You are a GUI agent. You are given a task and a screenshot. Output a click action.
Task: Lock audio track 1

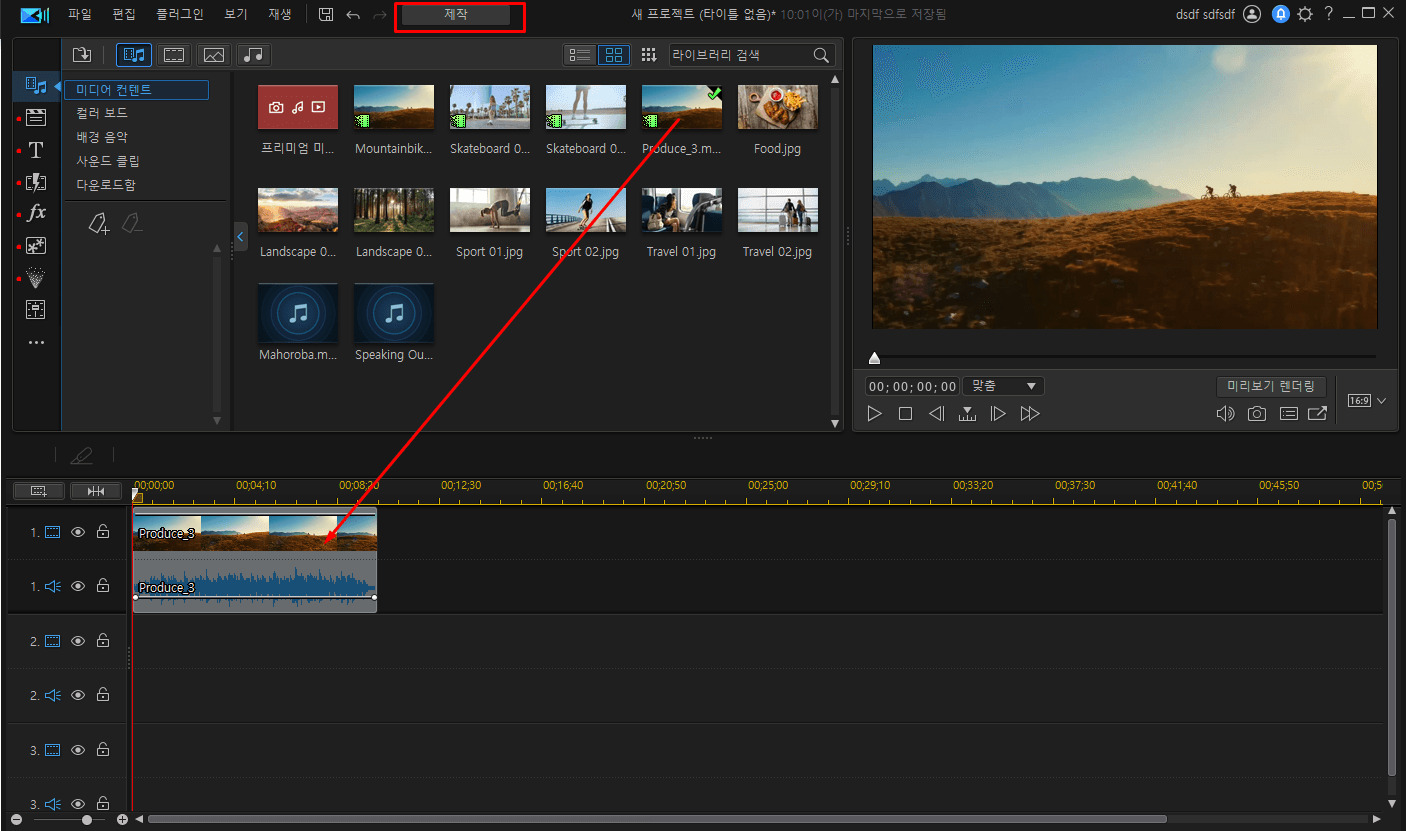point(103,586)
